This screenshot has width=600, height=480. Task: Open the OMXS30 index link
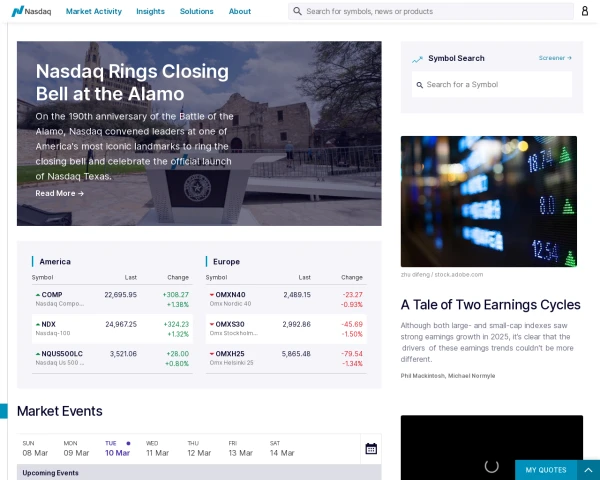pos(230,324)
